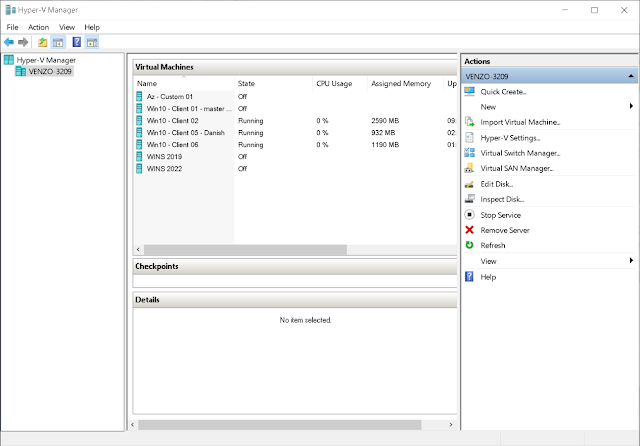Open the Action menu
Image resolution: width=640 pixels, height=446 pixels.
[x=38, y=27]
